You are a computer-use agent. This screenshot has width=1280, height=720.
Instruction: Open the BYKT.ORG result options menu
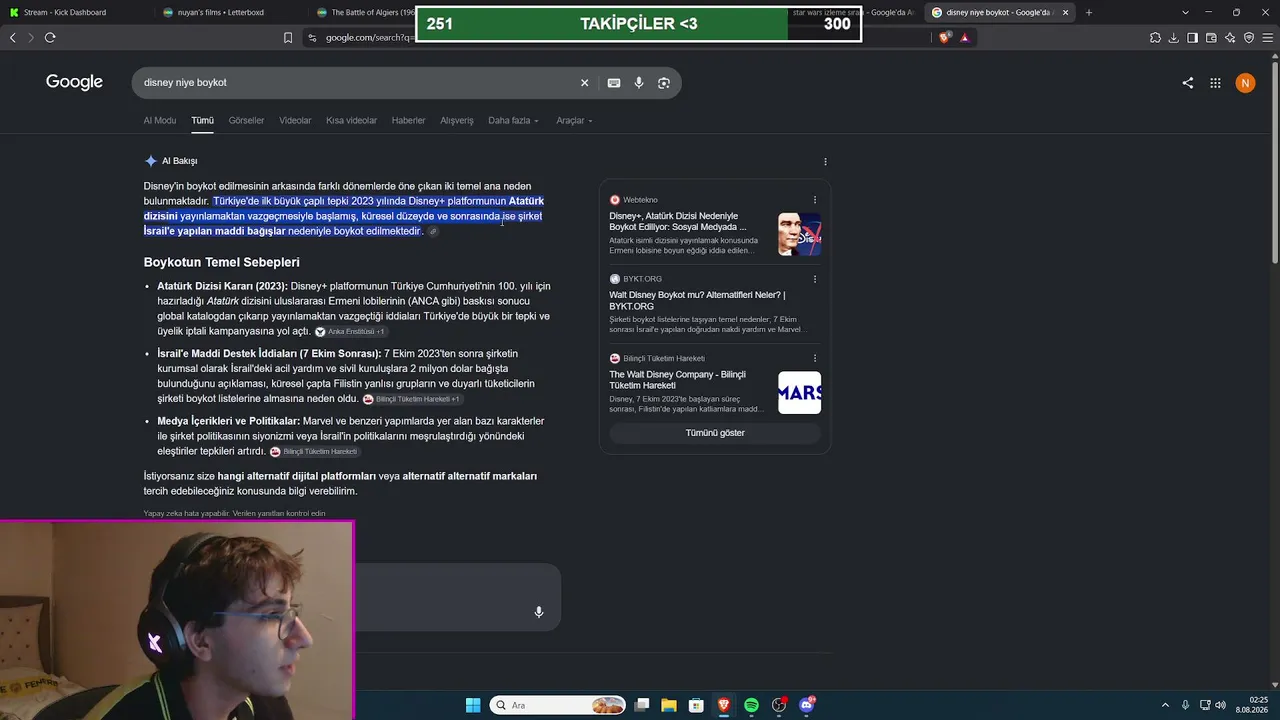point(815,279)
